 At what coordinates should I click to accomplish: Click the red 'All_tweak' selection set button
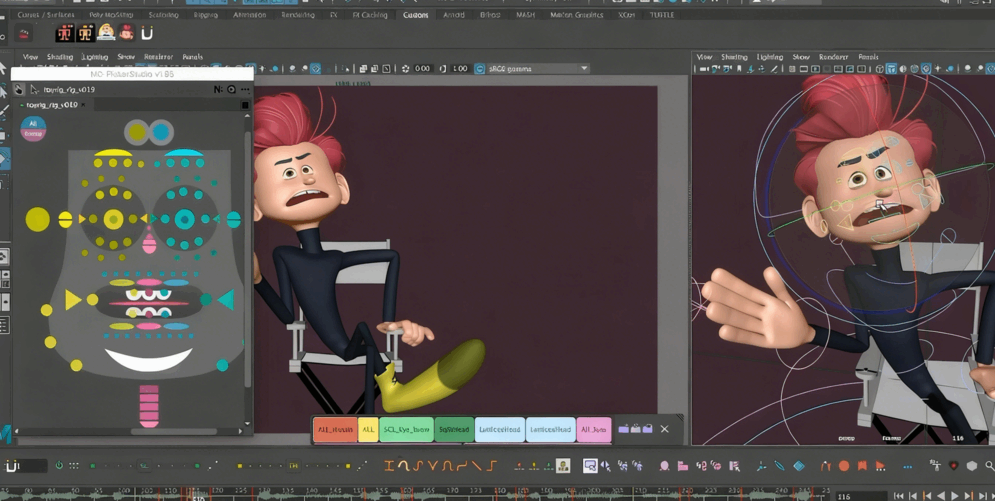(335, 430)
